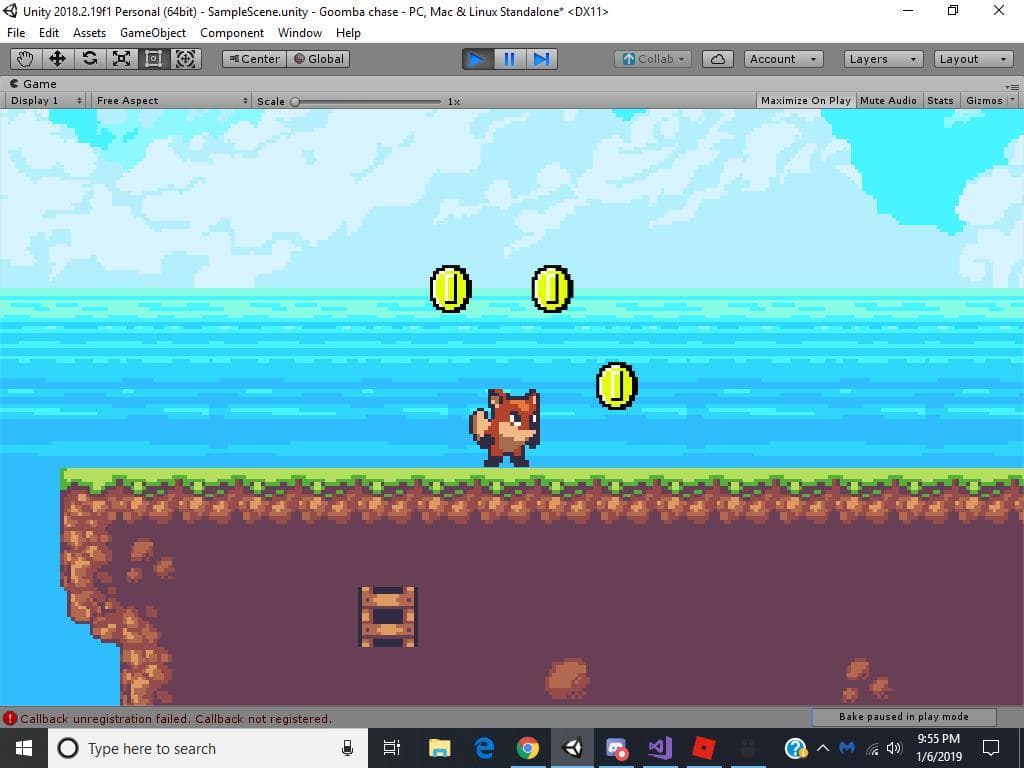Click the Callback unregistration failed message
1024x768 pixels.
tap(176, 718)
